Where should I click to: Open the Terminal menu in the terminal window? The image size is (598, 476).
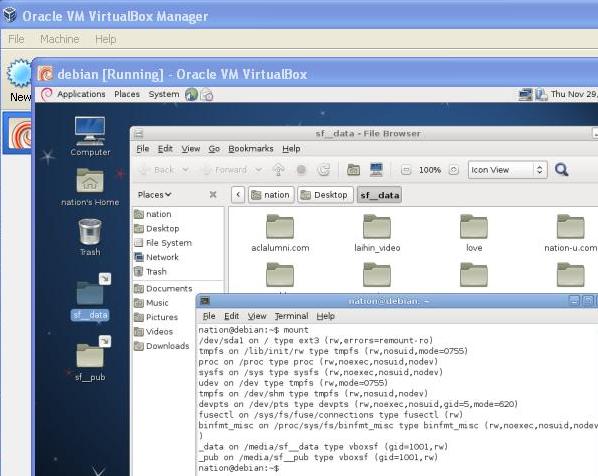coord(291,316)
